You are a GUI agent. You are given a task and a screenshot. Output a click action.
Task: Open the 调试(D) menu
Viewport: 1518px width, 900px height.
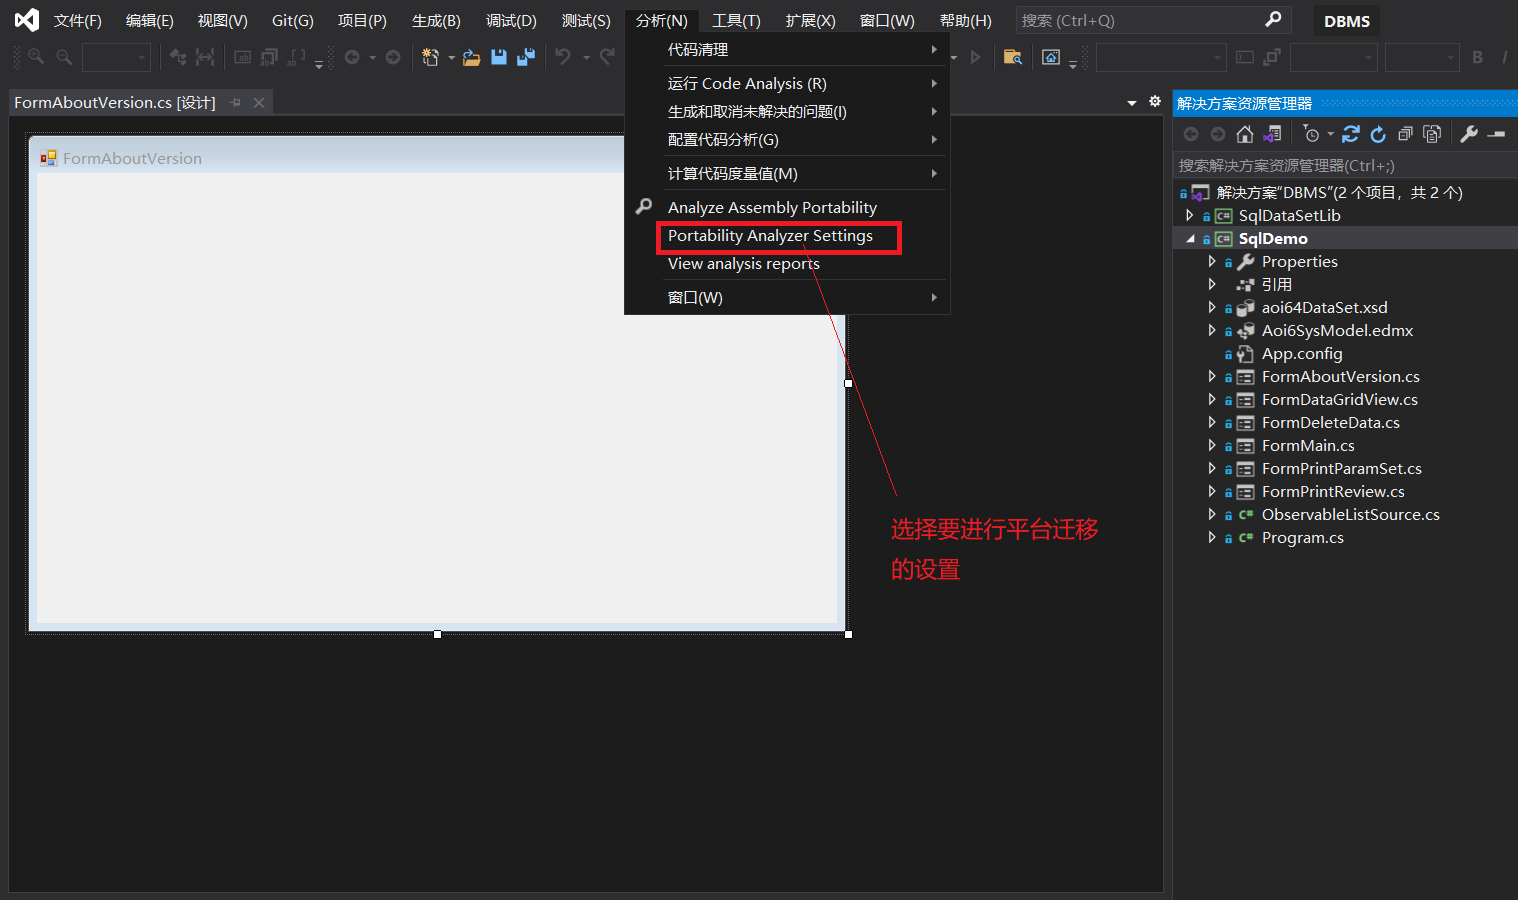tap(511, 20)
